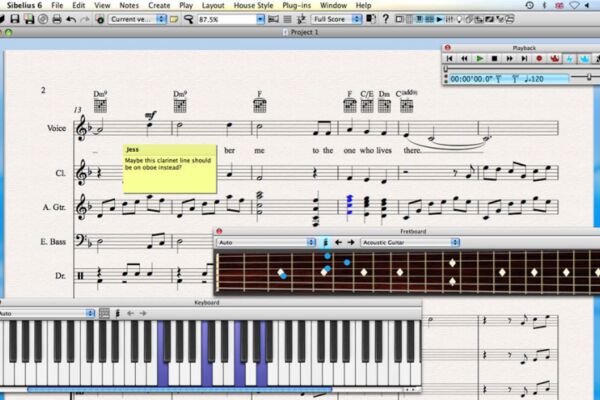Select Jess's yellow sticky comment
This screenshot has height=400, width=600.
click(170, 168)
